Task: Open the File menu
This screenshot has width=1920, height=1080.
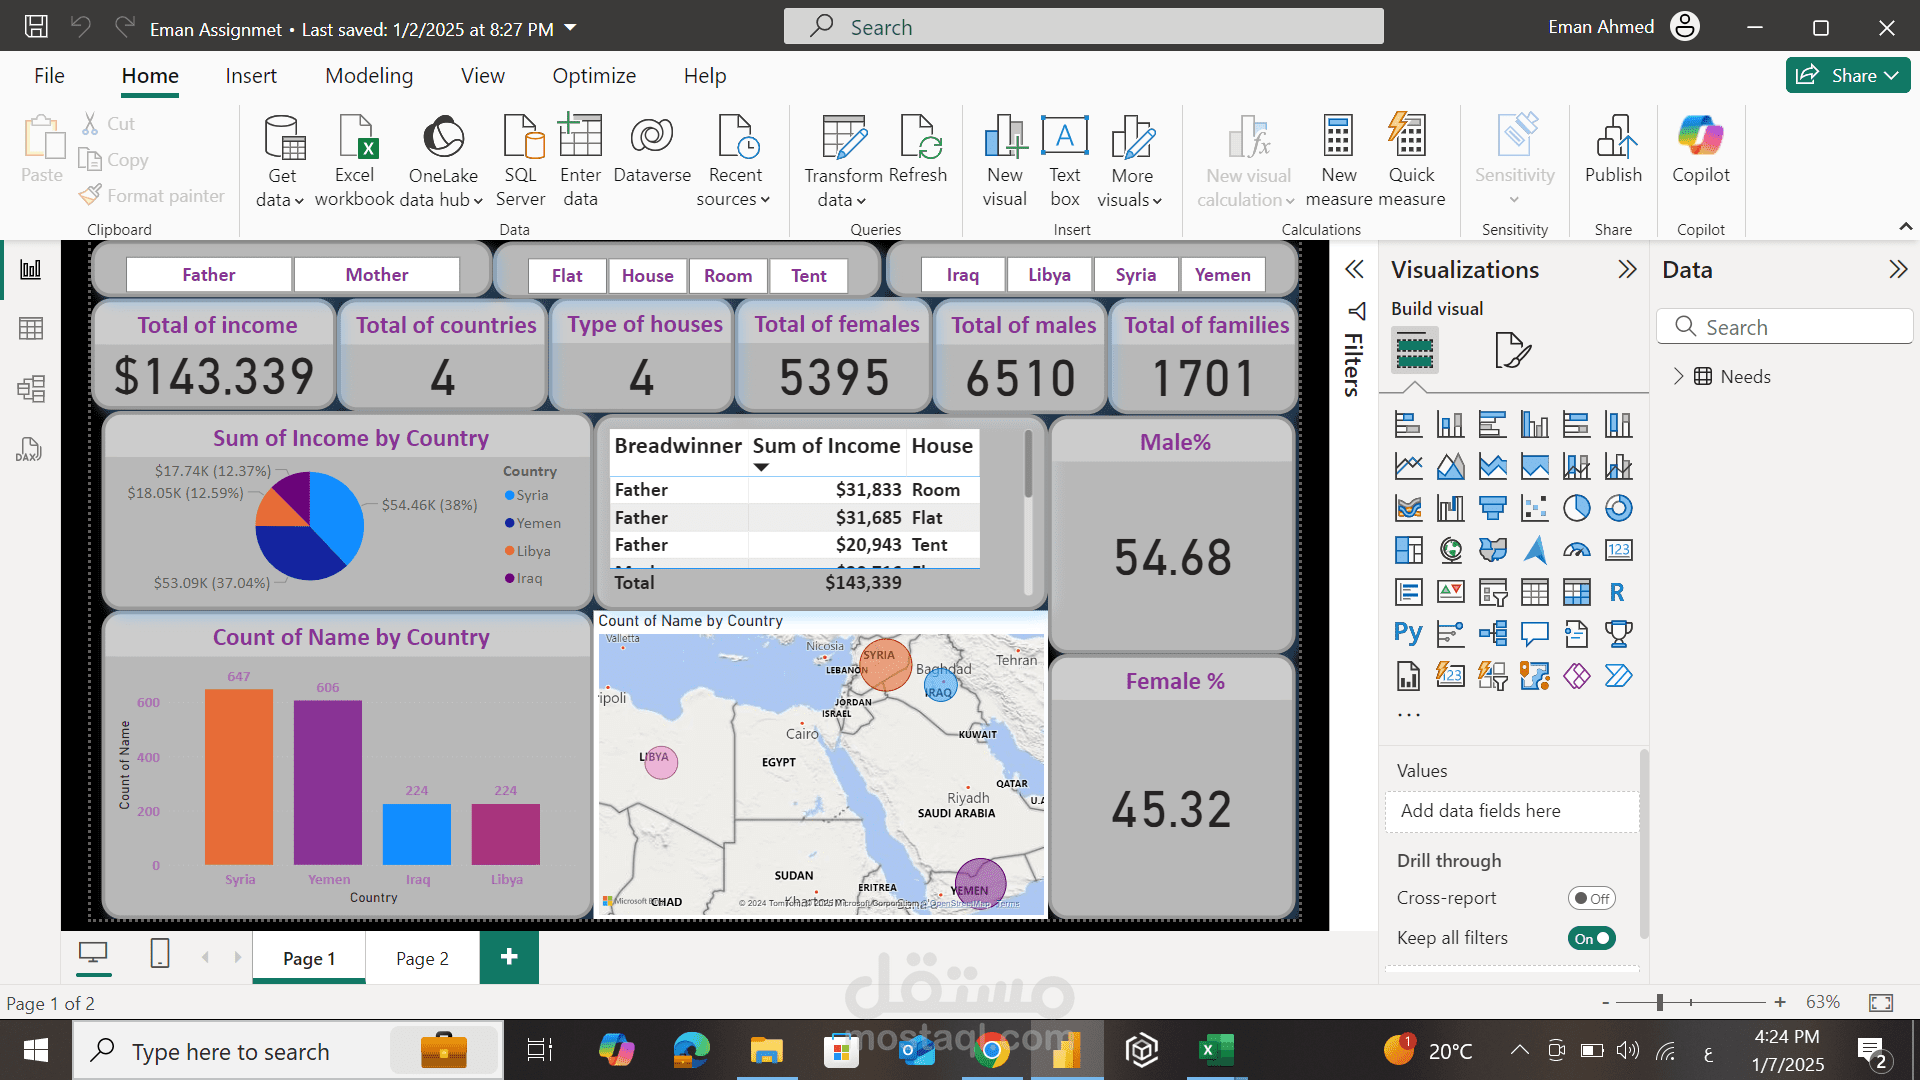Action: tap(49, 76)
